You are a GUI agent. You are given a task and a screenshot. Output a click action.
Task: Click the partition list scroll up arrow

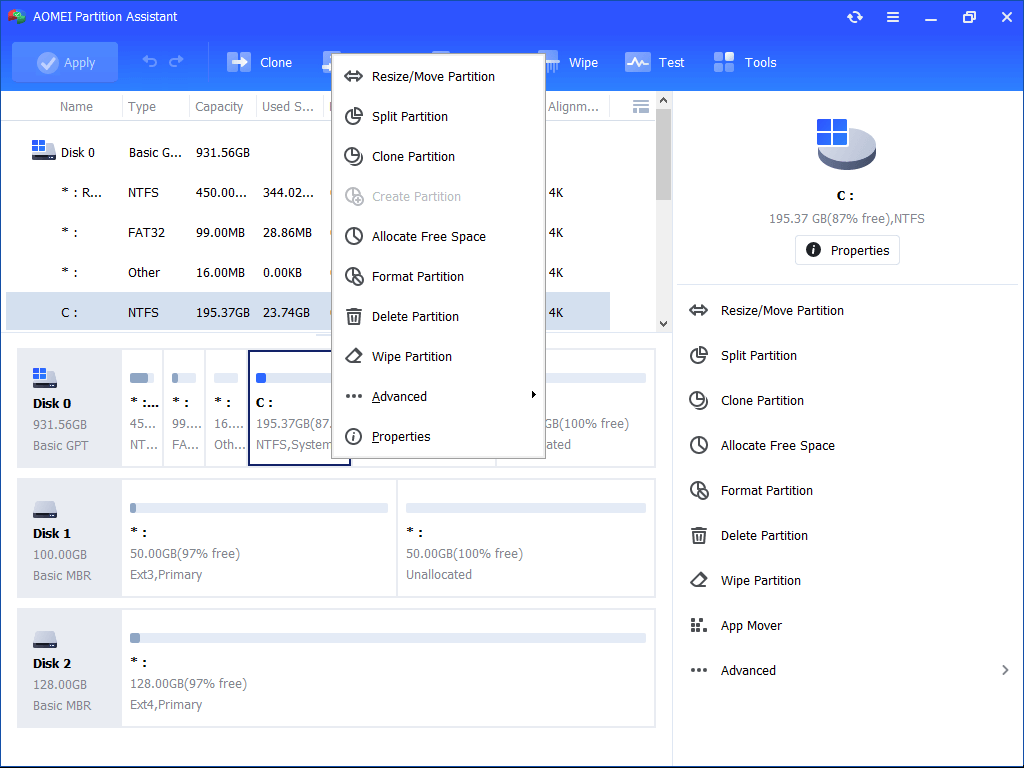[x=663, y=100]
